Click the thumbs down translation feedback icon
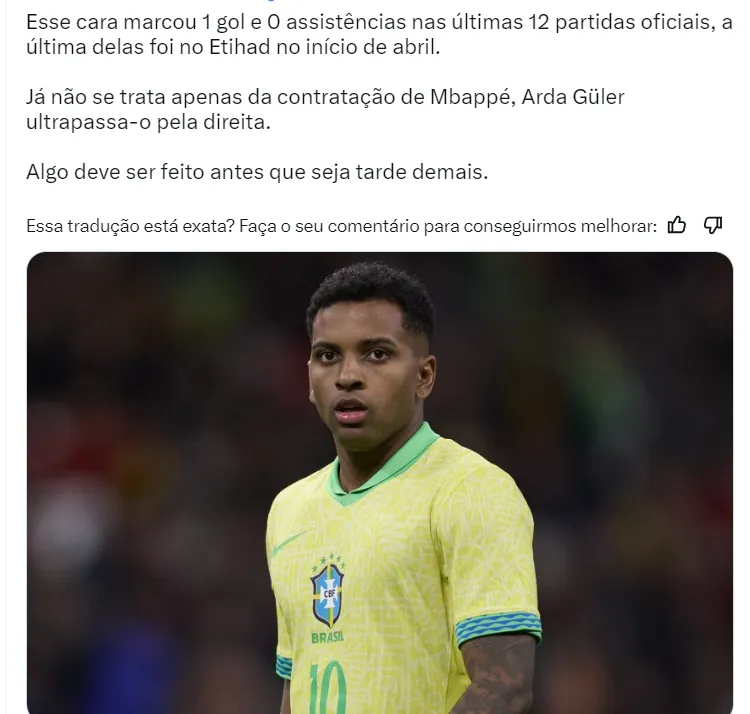Image resolution: width=750 pixels, height=714 pixels. 713,225
